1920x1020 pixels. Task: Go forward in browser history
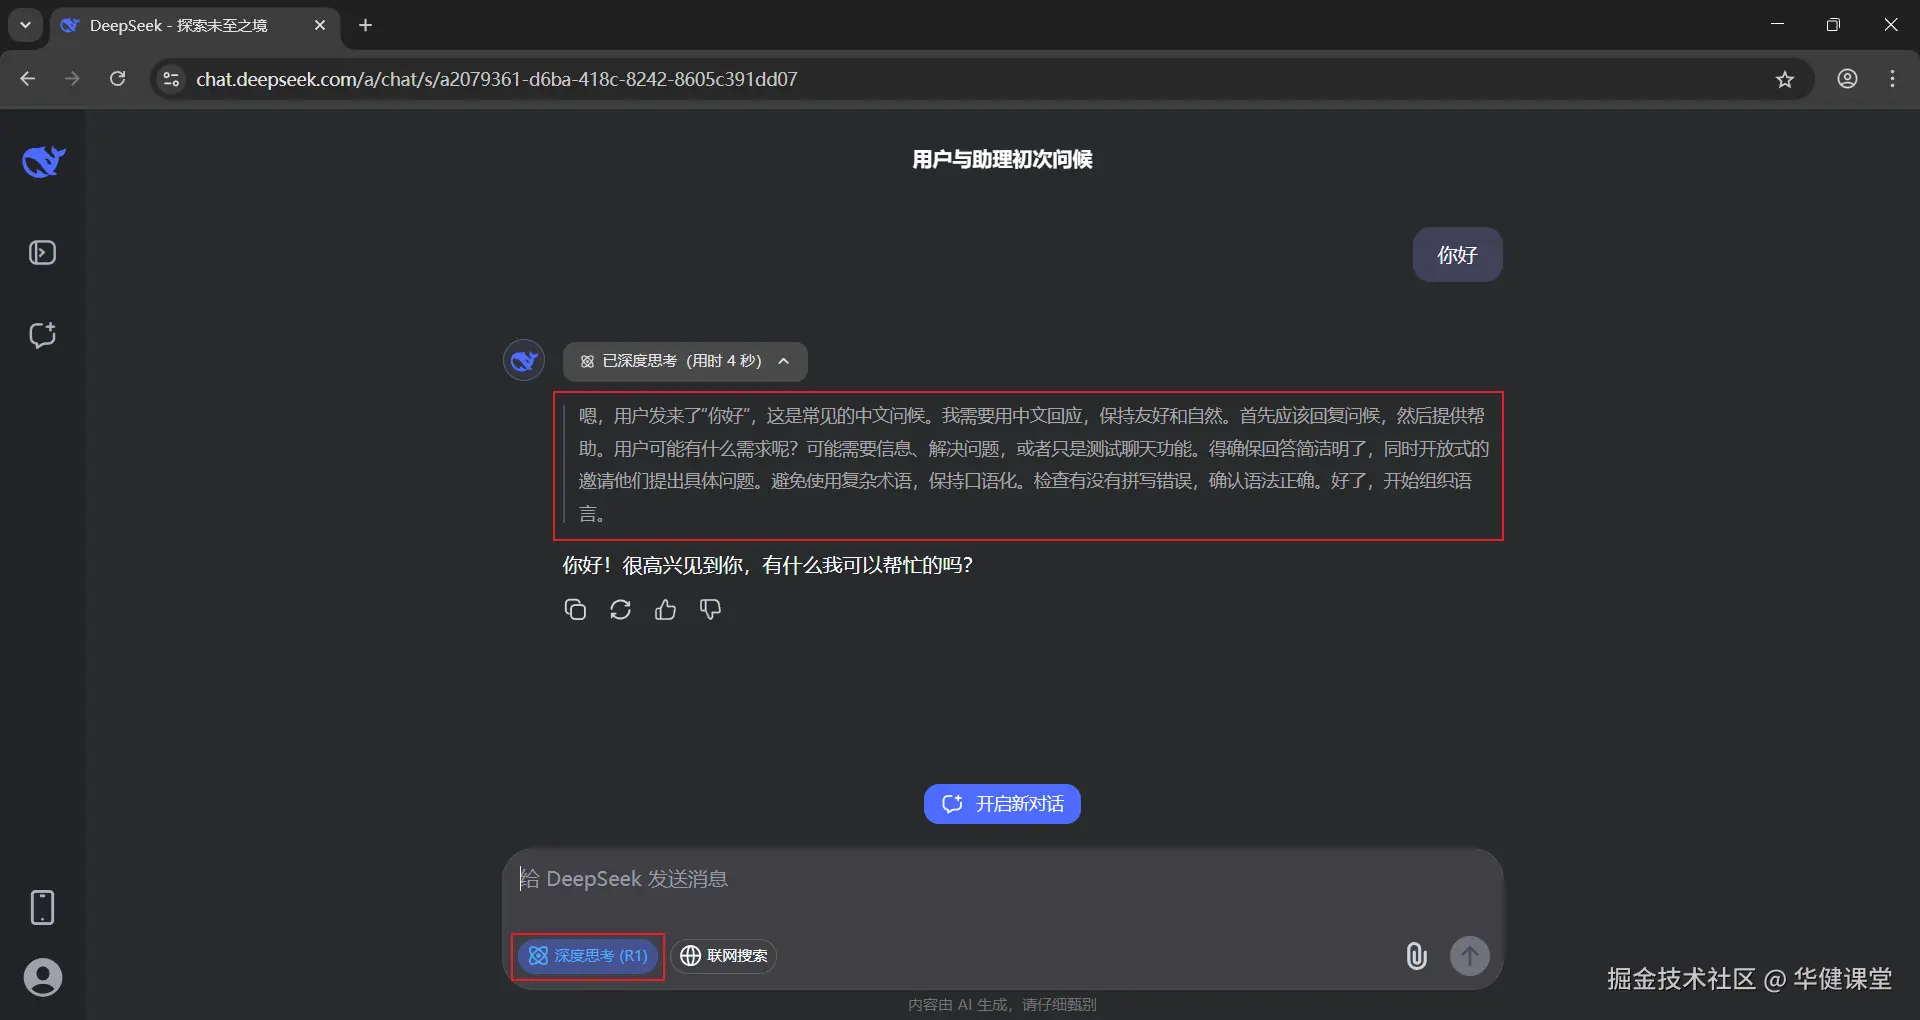tap(72, 79)
